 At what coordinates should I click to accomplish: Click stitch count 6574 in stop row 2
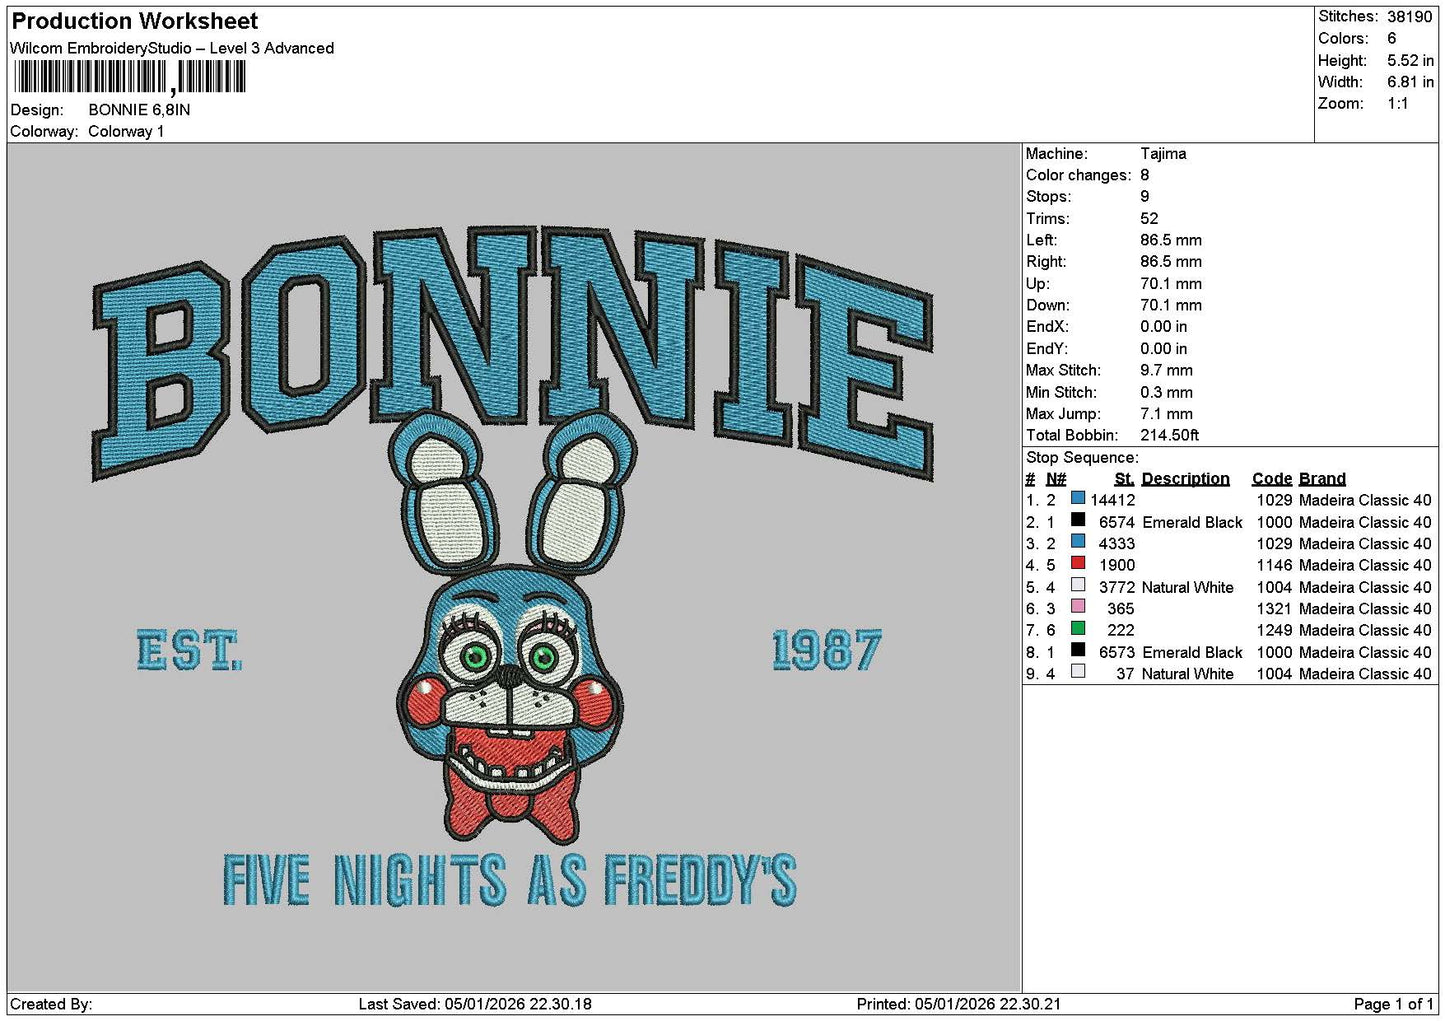coord(1117,522)
